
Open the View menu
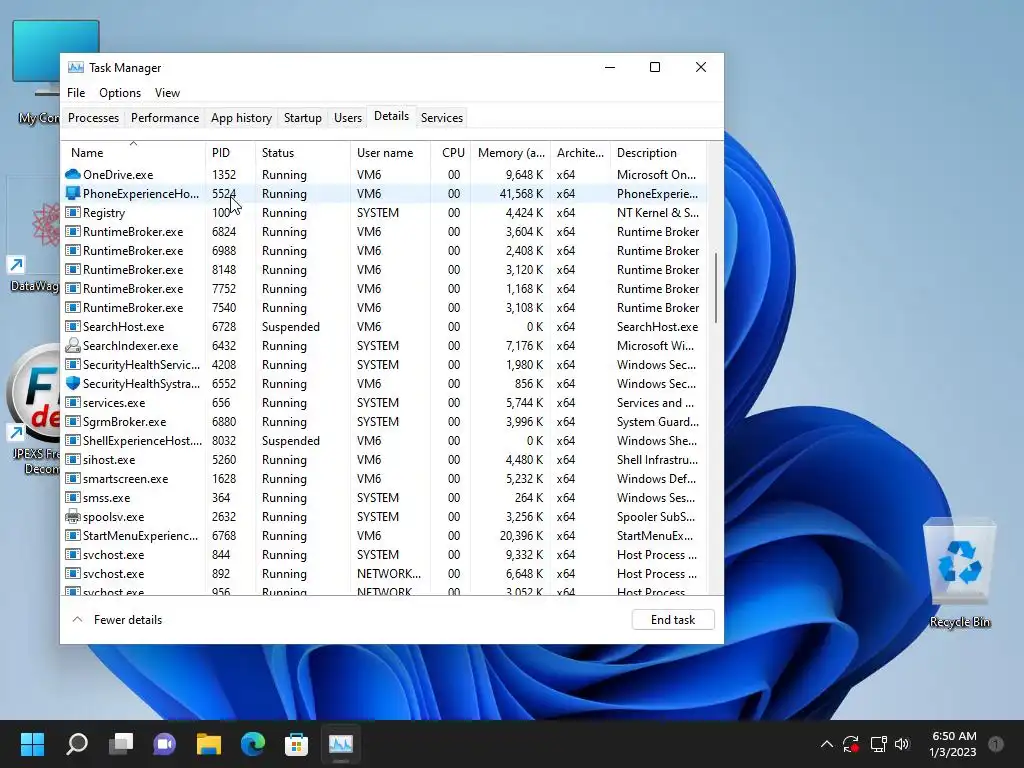point(167,93)
